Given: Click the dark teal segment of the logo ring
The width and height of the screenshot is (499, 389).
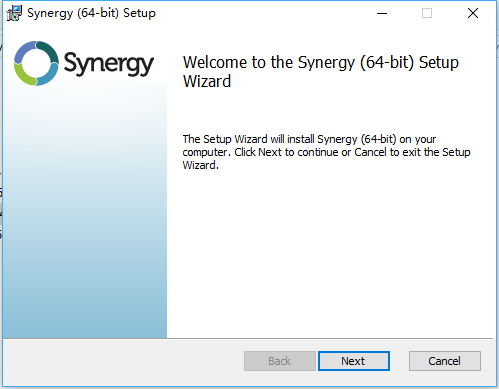Looking at the screenshot, I should (x=48, y=51).
